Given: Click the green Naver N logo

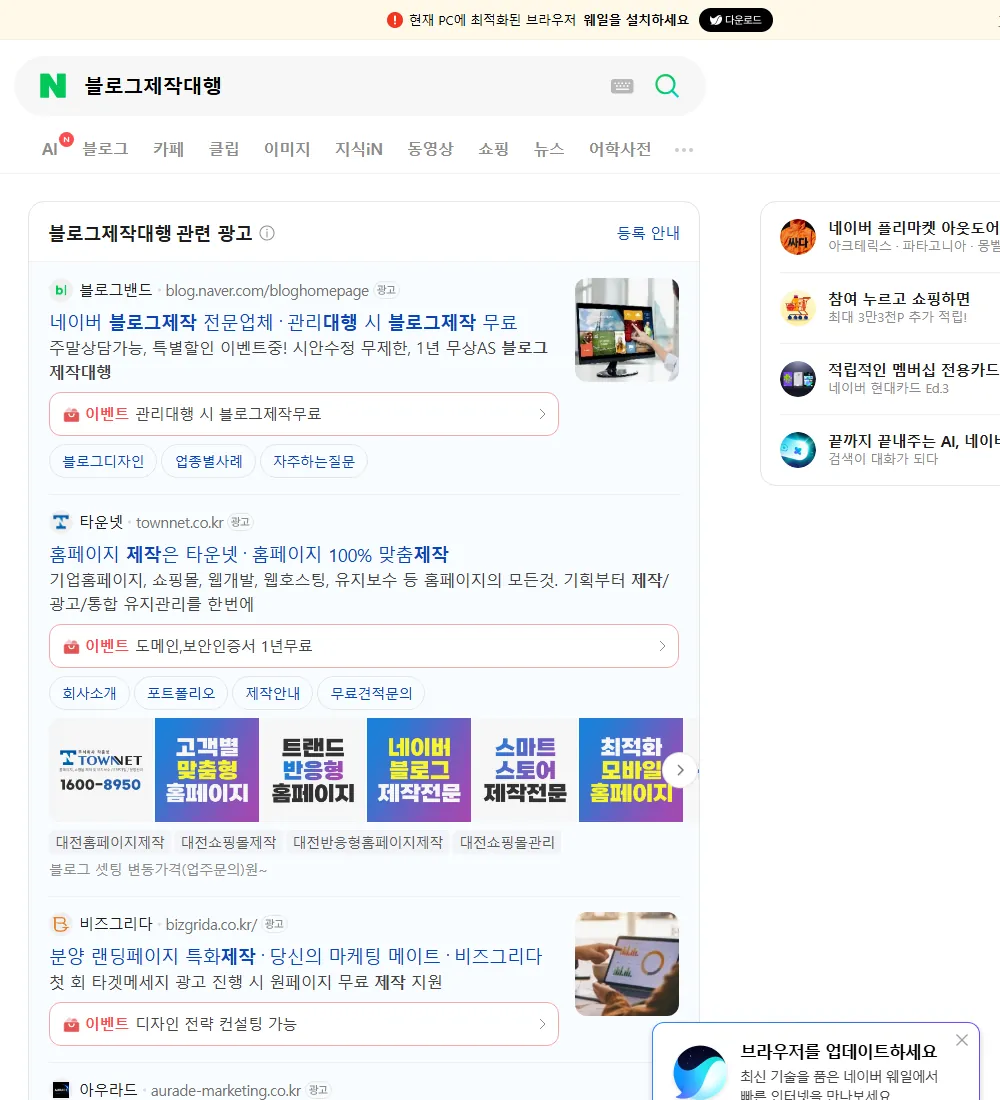Looking at the screenshot, I should [x=53, y=86].
